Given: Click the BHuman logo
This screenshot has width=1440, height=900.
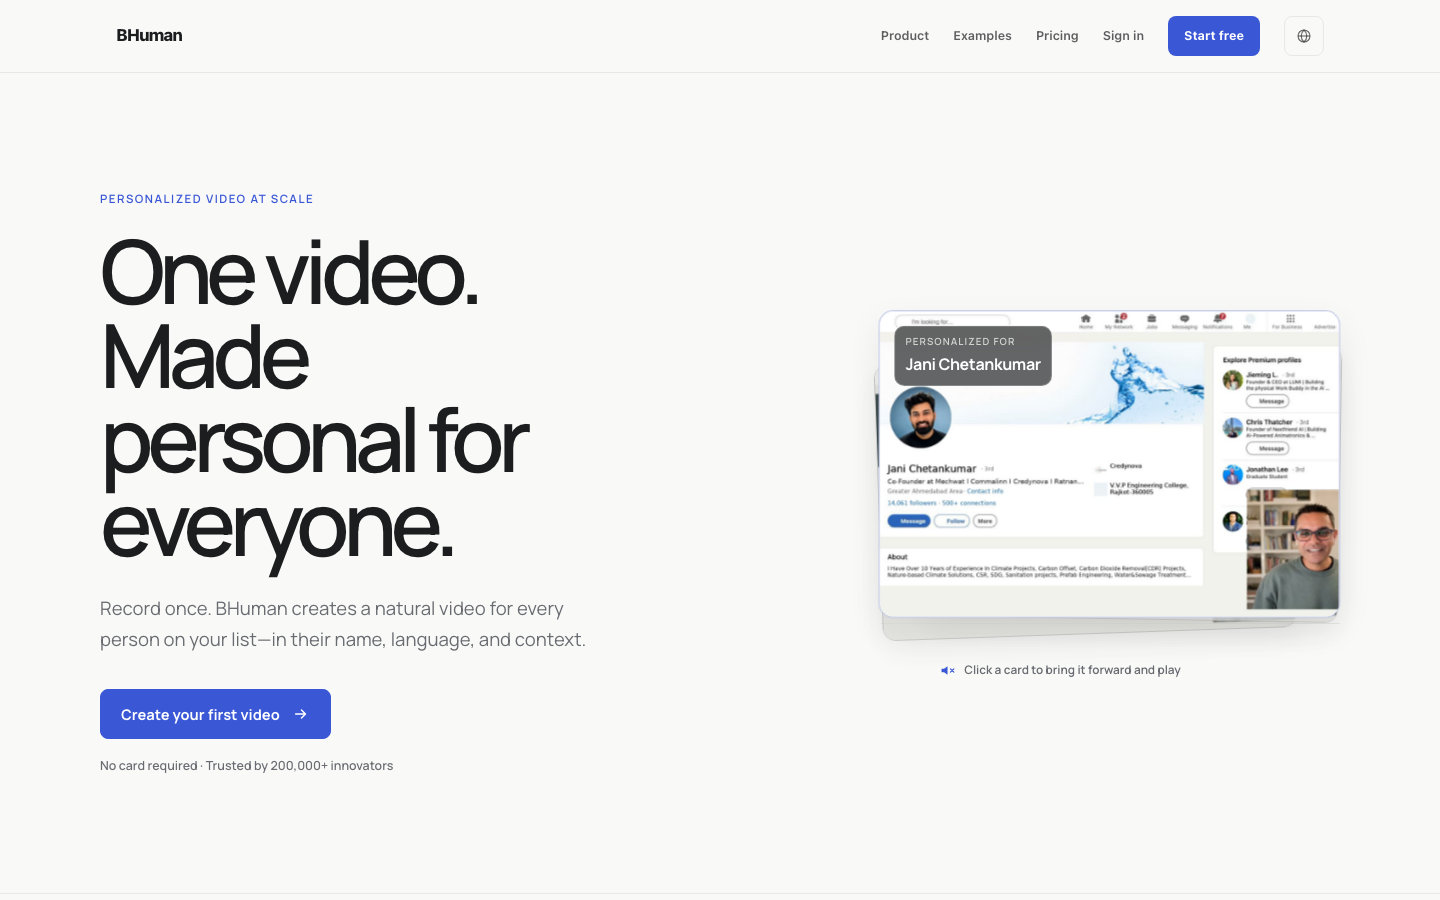Looking at the screenshot, I should pos(149,35).
